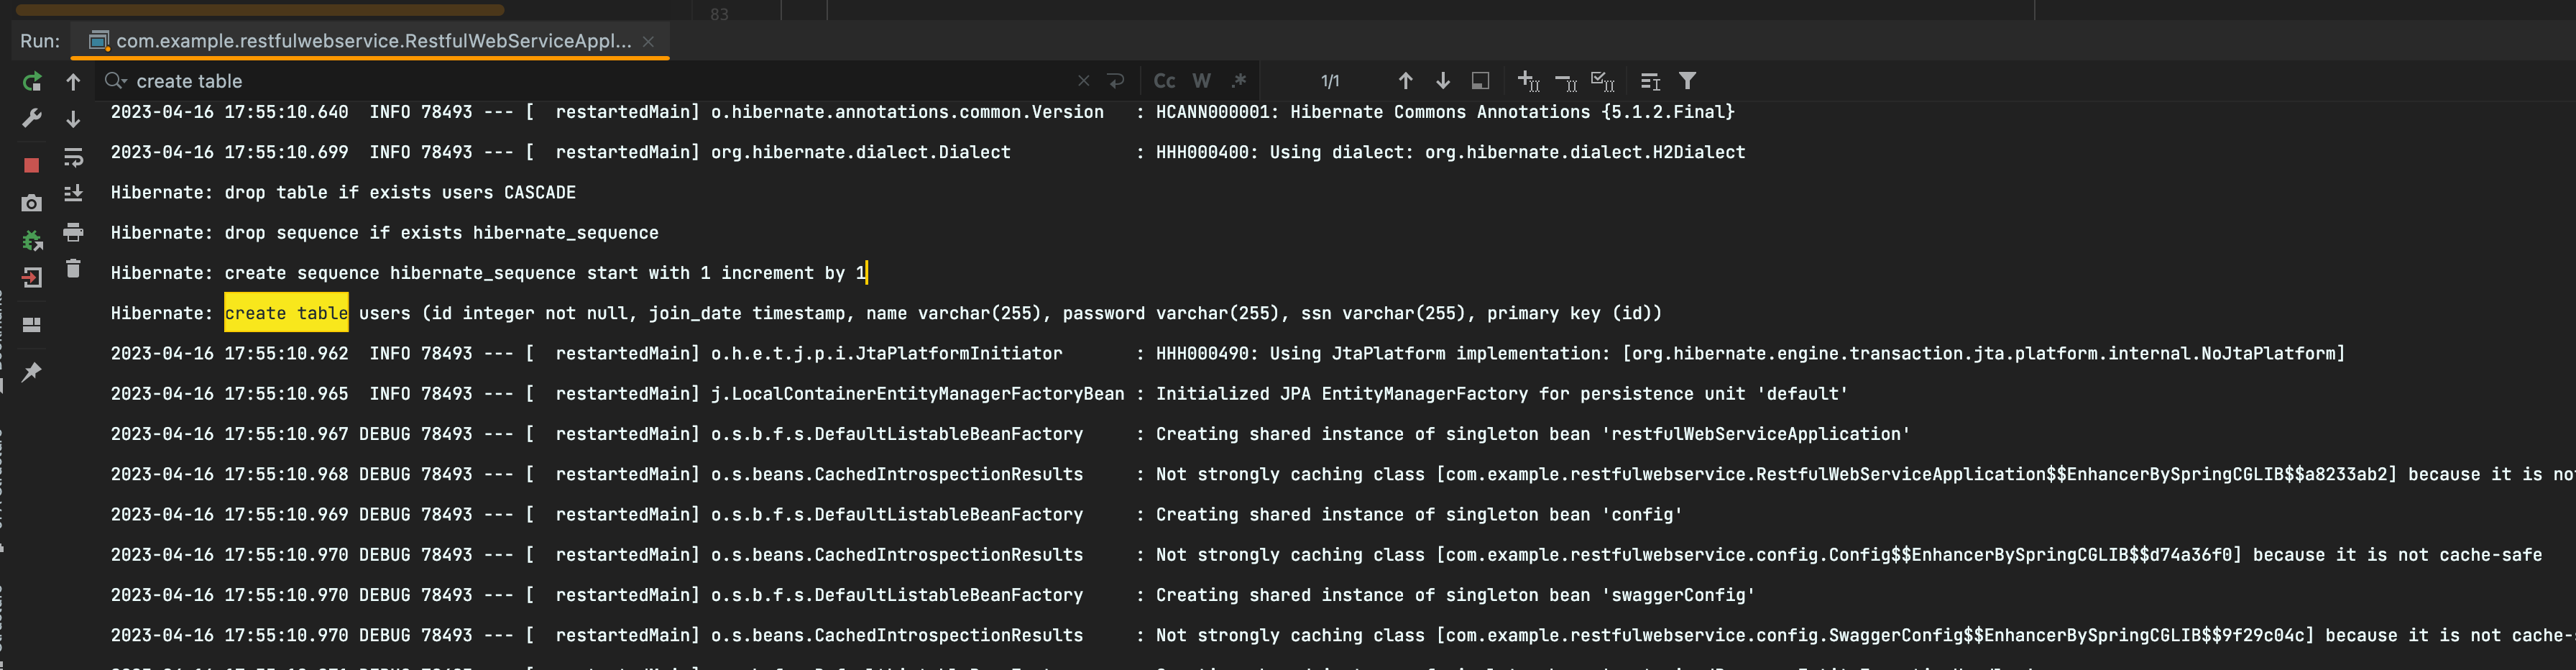Click the red arrow exit icon

click(32, 278)
